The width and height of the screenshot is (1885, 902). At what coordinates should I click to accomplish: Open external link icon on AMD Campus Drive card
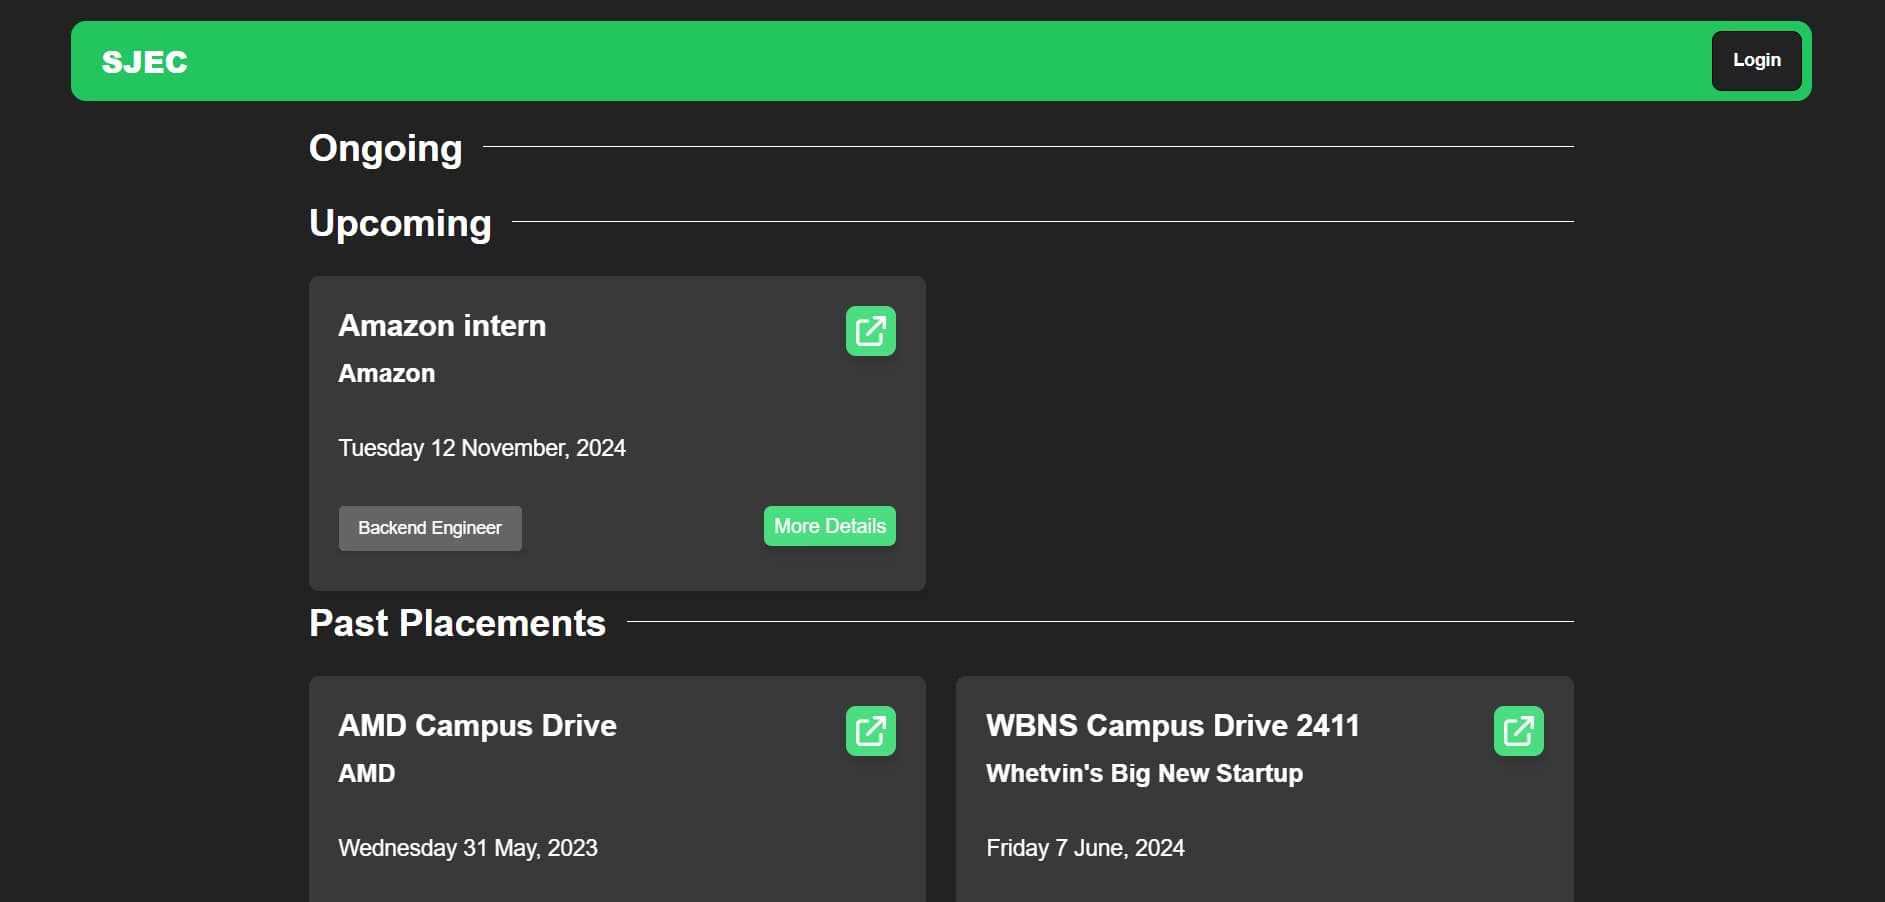pos(870,731)
